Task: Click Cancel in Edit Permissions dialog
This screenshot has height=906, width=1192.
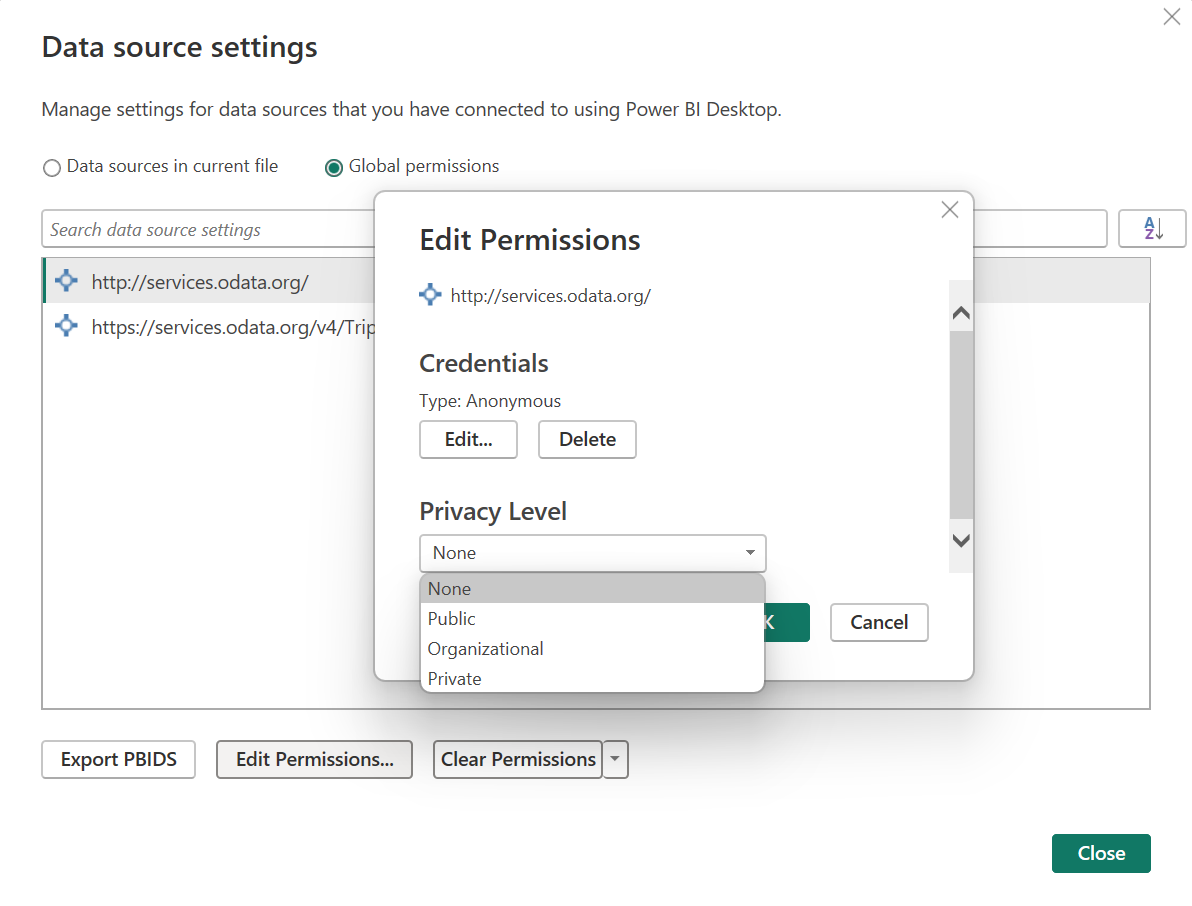Action: [879, 622]
